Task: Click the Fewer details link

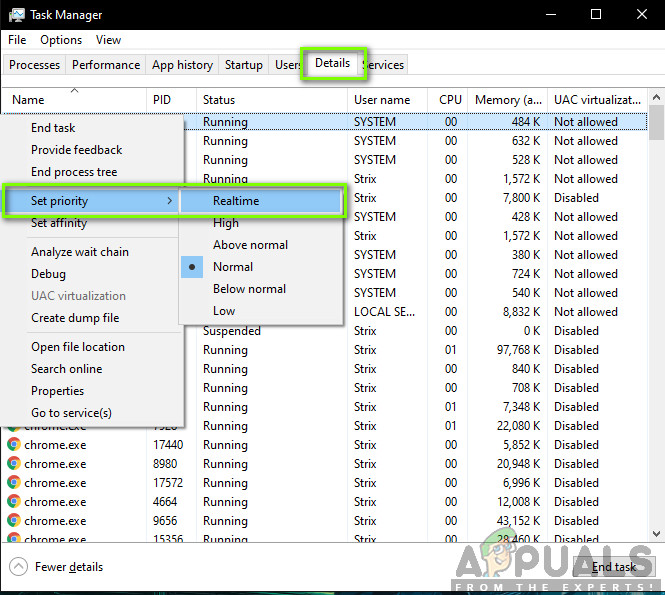Action: pos(69,567)
